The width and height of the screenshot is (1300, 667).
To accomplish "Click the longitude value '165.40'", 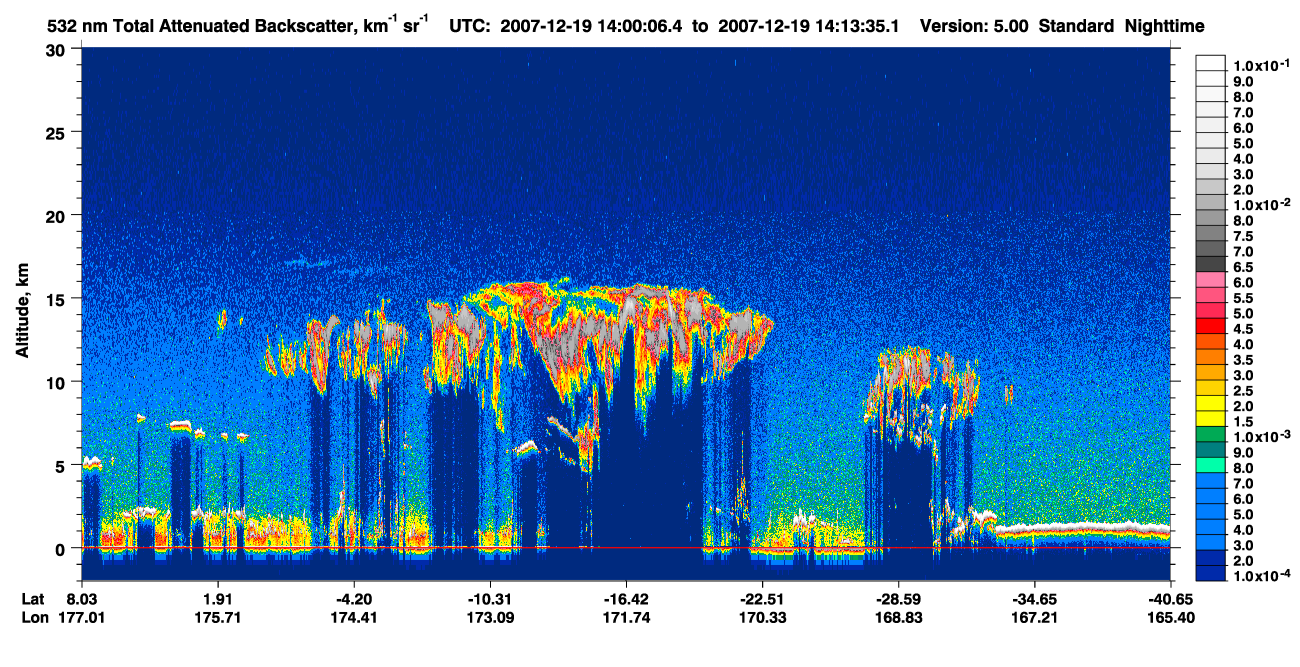I will 1170,618.
